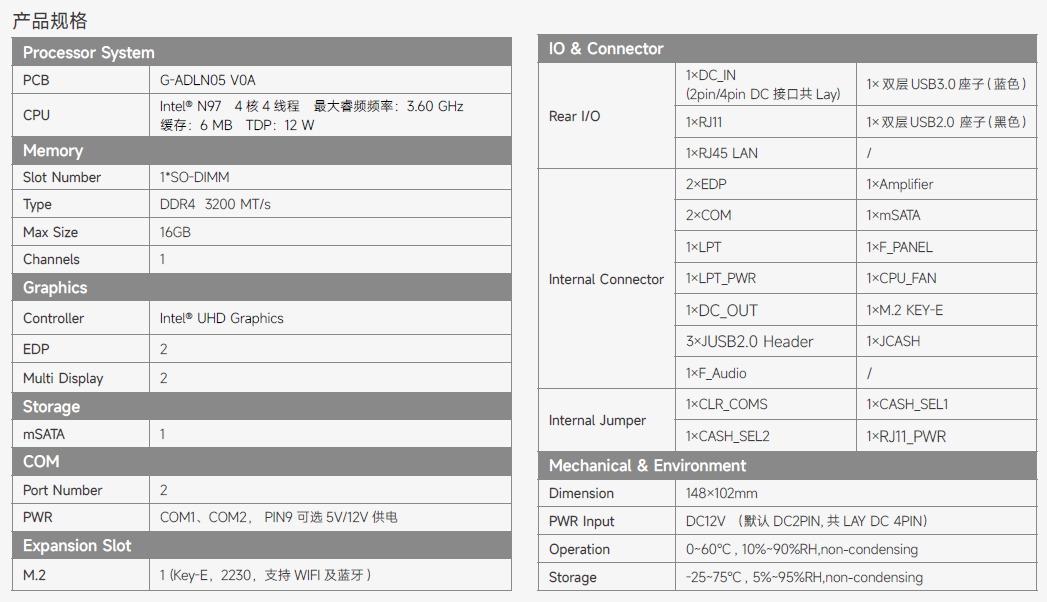This screenshot has width=1047, height=602.
Task: Click the M.2 Key-E 2230 description
Action: coord(266,575)
